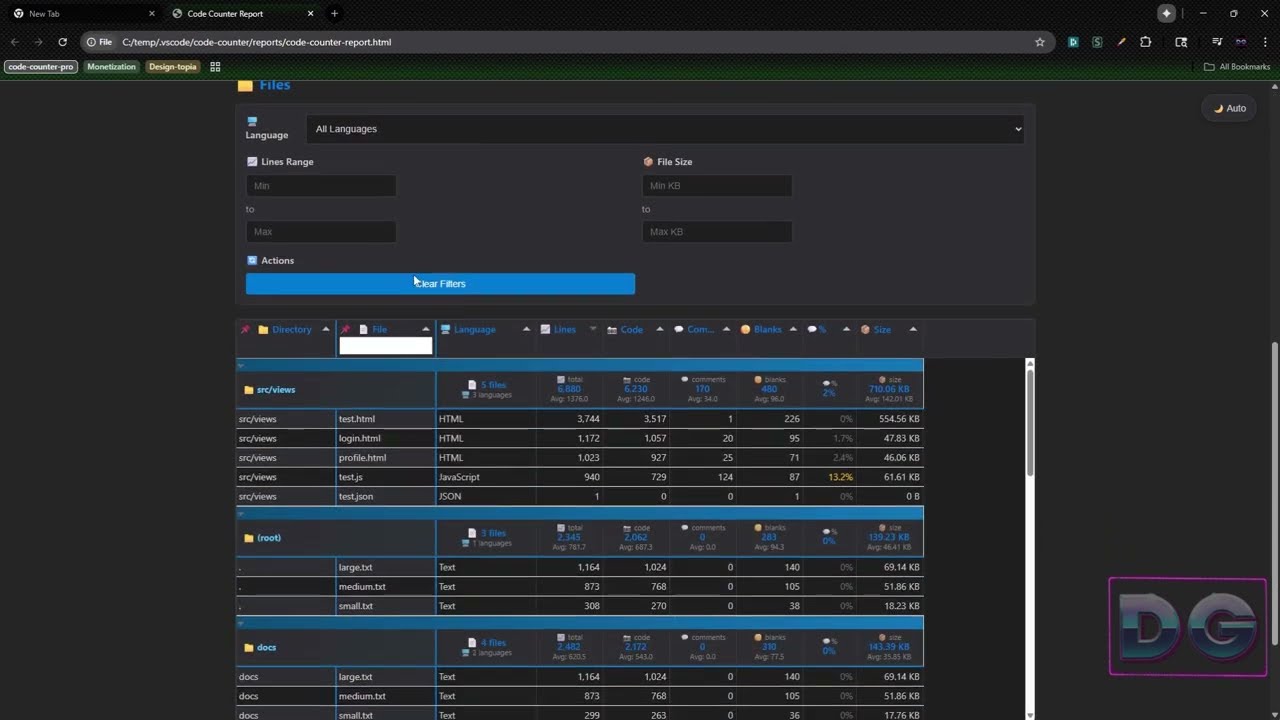Open the Extensions puzzle-piece menu
The width and height of the screenshot is (1280, 720).
pyautogui.click(x=1146, y=42)
